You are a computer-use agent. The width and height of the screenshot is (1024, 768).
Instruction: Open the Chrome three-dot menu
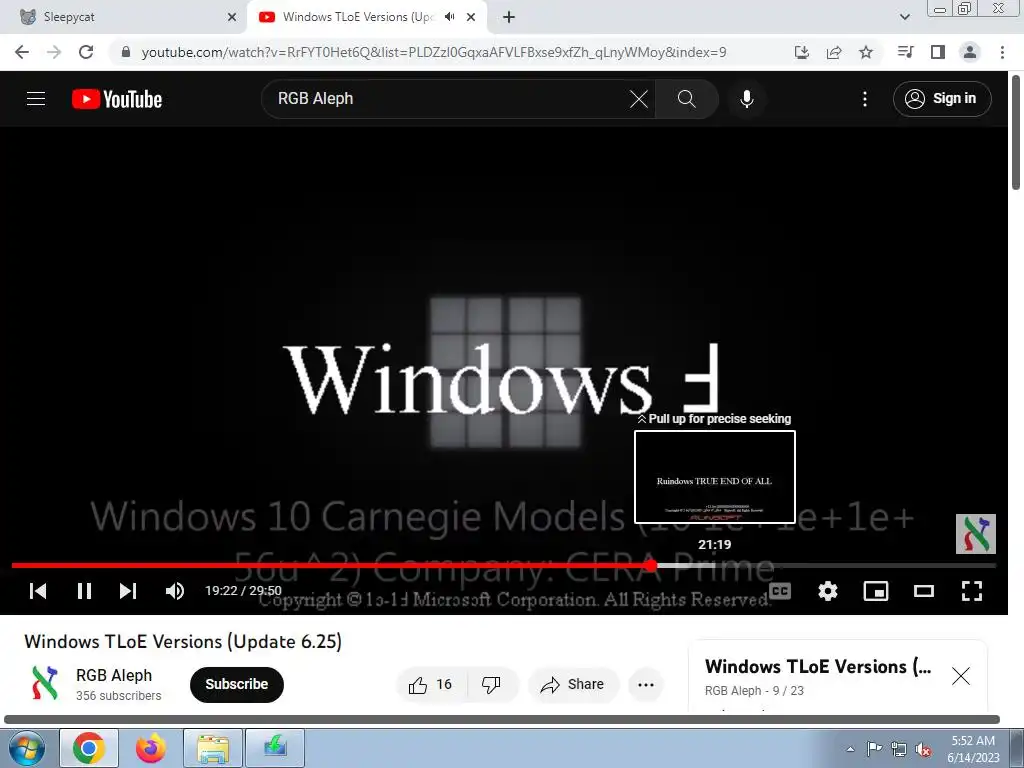point(1002,52)
